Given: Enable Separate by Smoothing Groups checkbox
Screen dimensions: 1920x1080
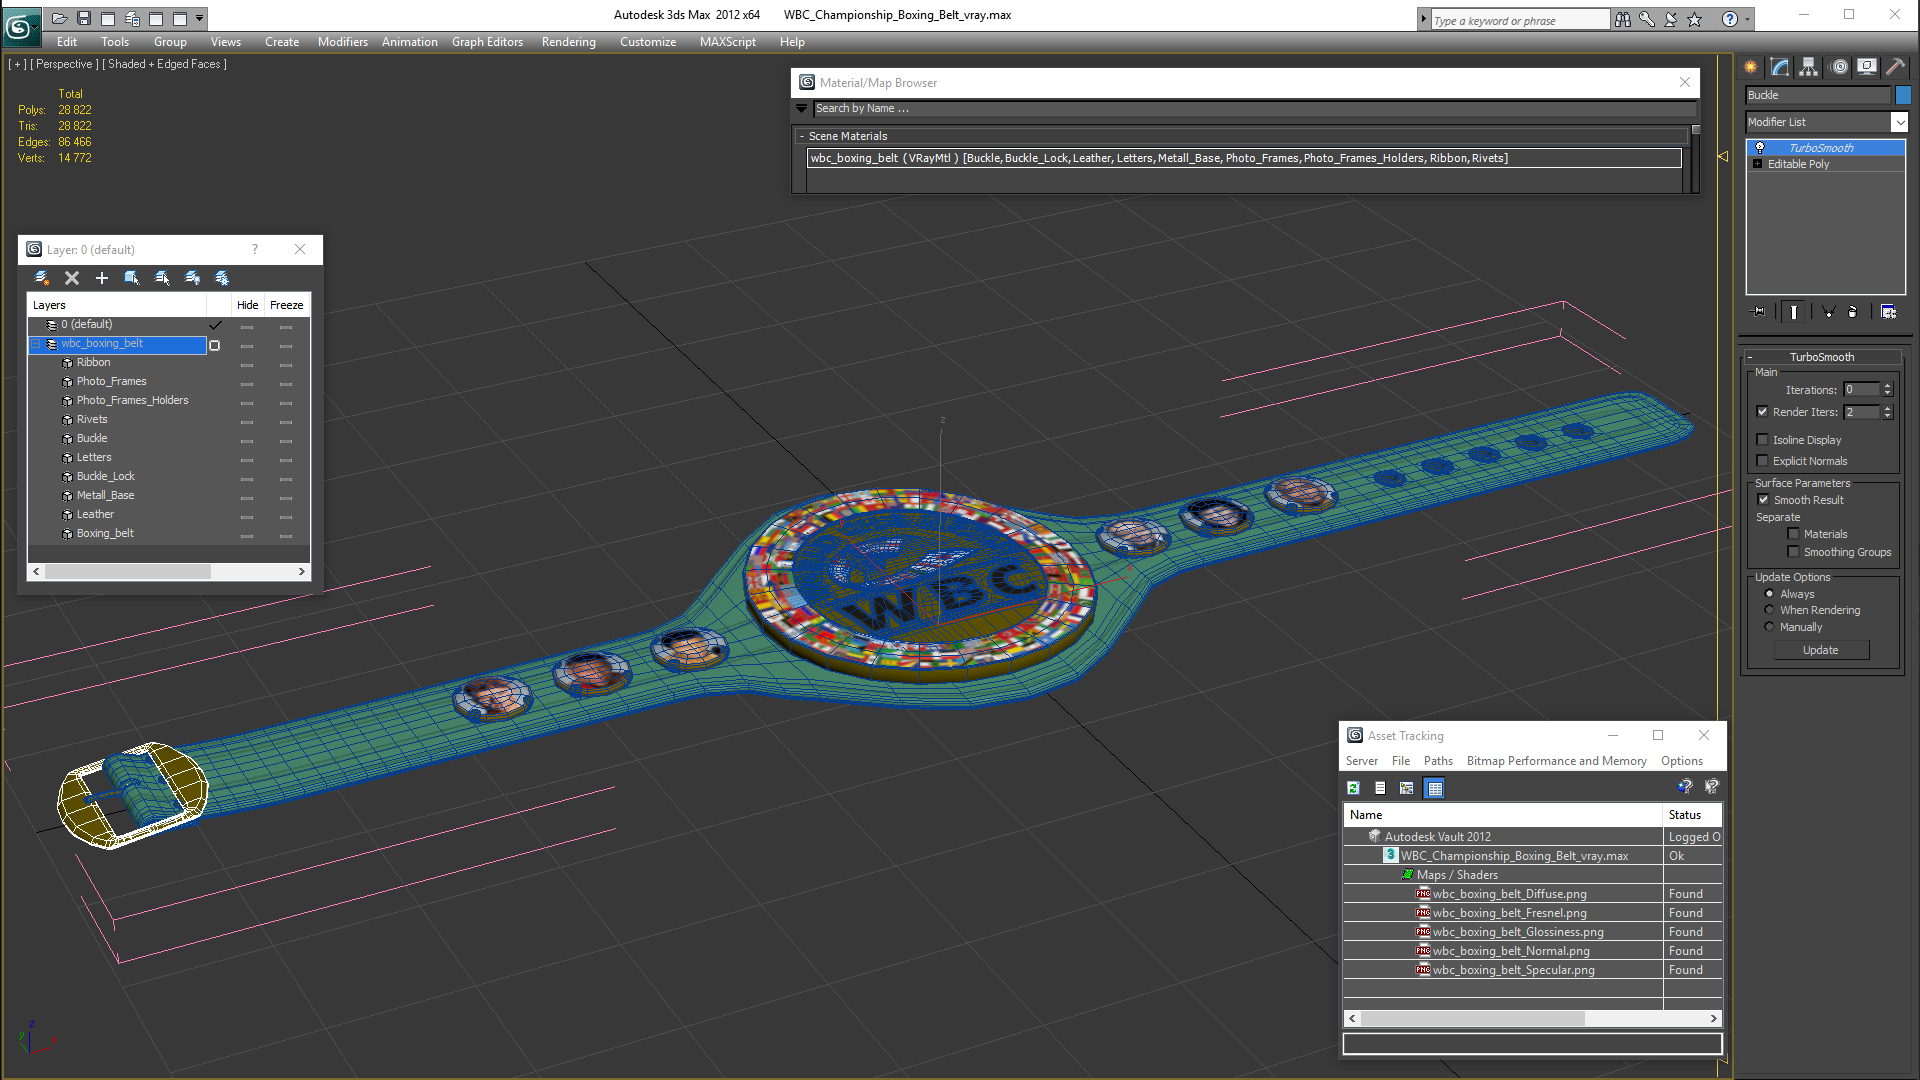Looking at the screenshot, I should pos(1793,552).
